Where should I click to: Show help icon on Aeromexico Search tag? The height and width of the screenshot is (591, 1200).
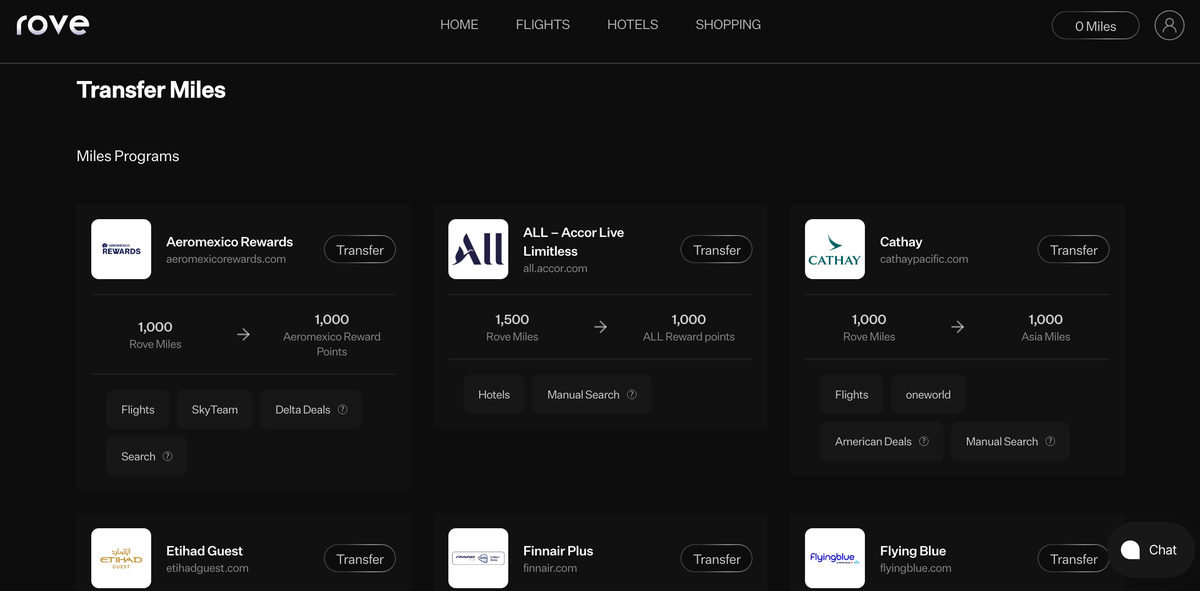click(x=168, y=456)
